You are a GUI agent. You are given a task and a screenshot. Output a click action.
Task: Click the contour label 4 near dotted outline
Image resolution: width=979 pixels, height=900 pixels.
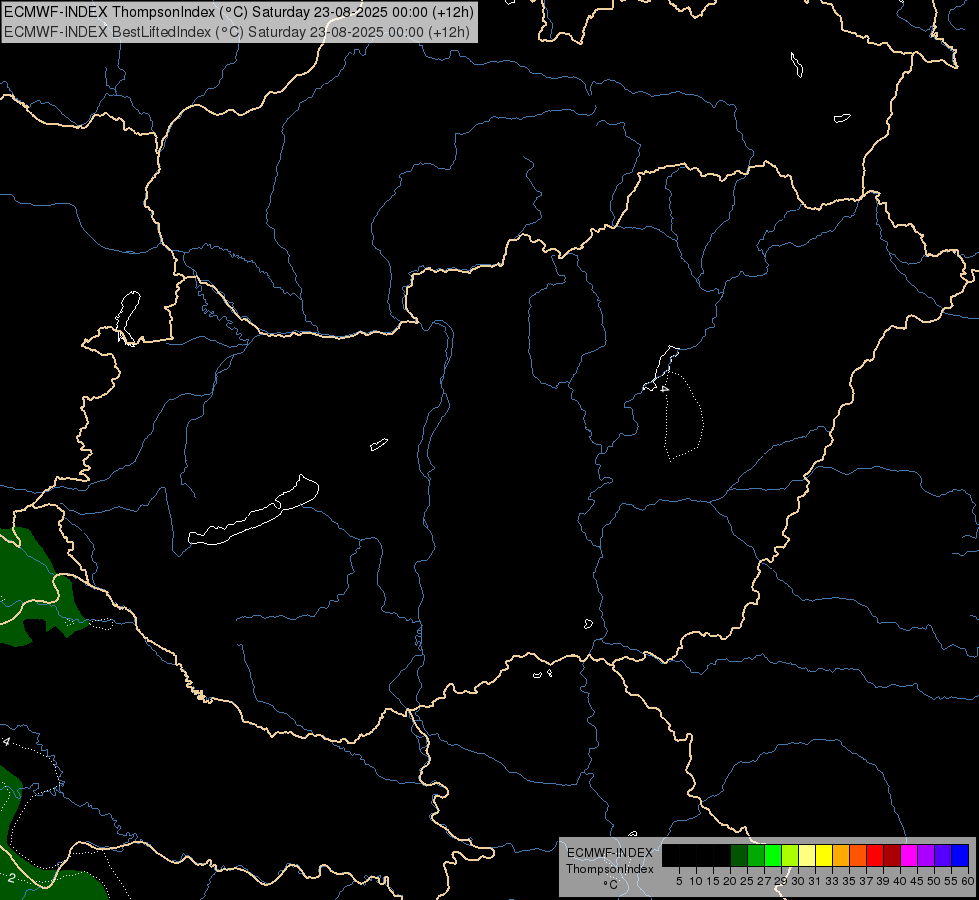click(665, 388)
